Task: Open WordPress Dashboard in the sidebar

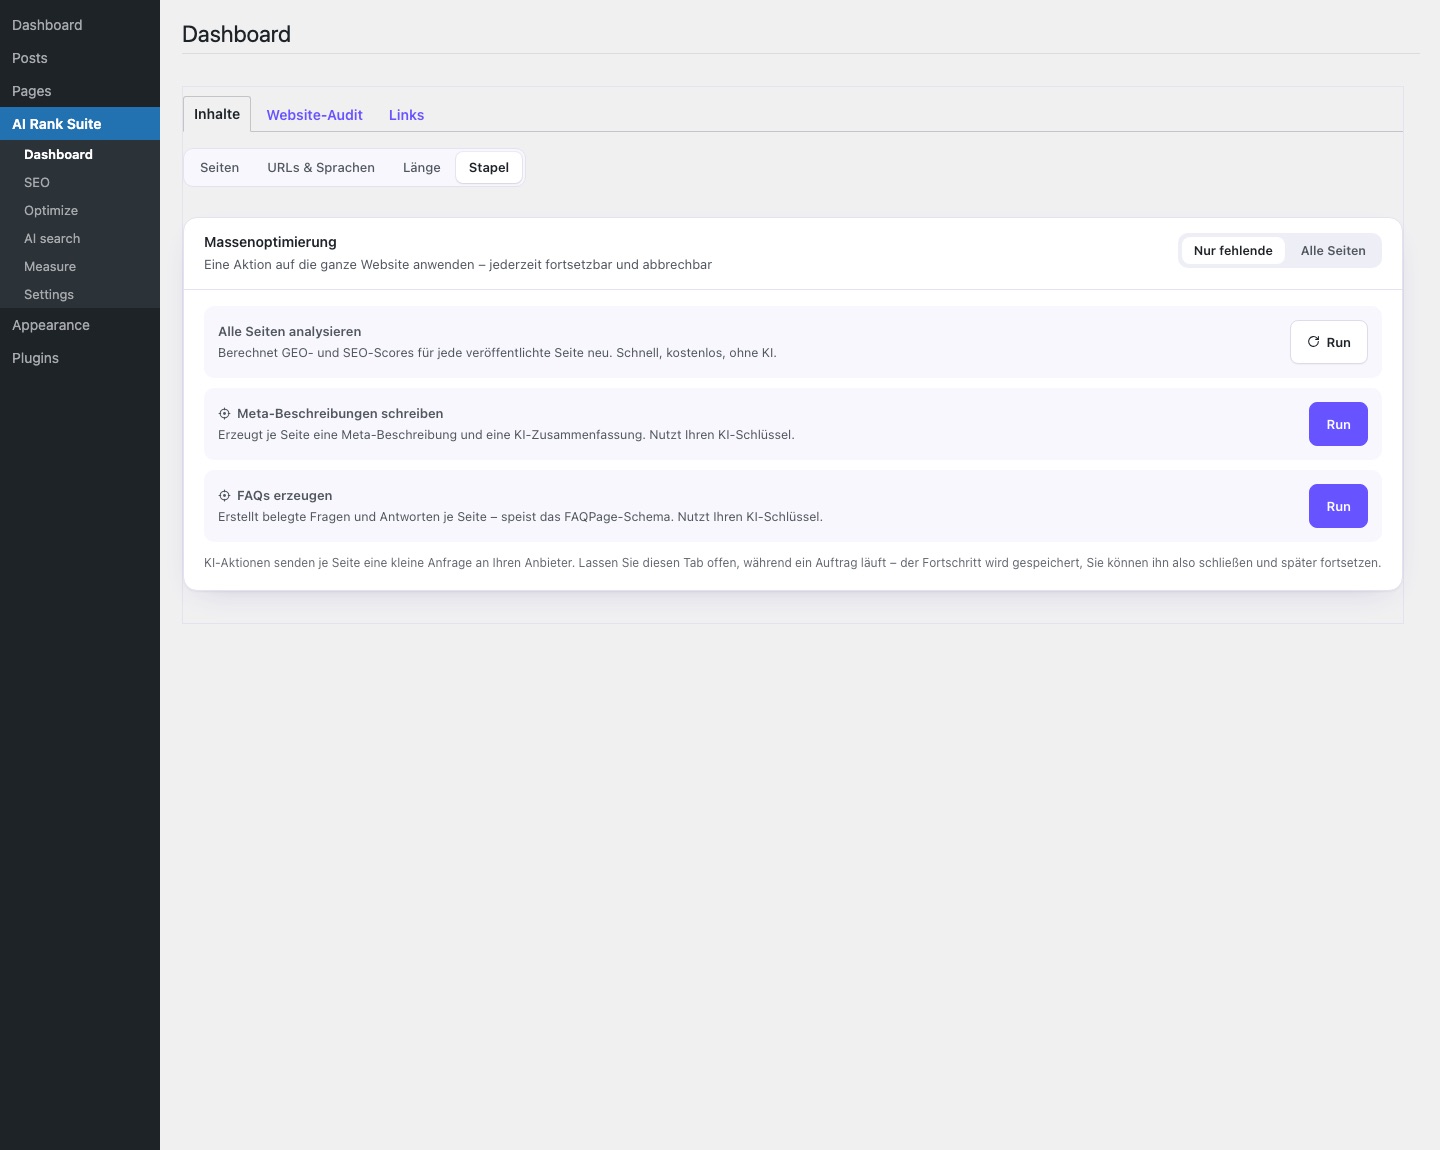Action: [x=80, y=25]
